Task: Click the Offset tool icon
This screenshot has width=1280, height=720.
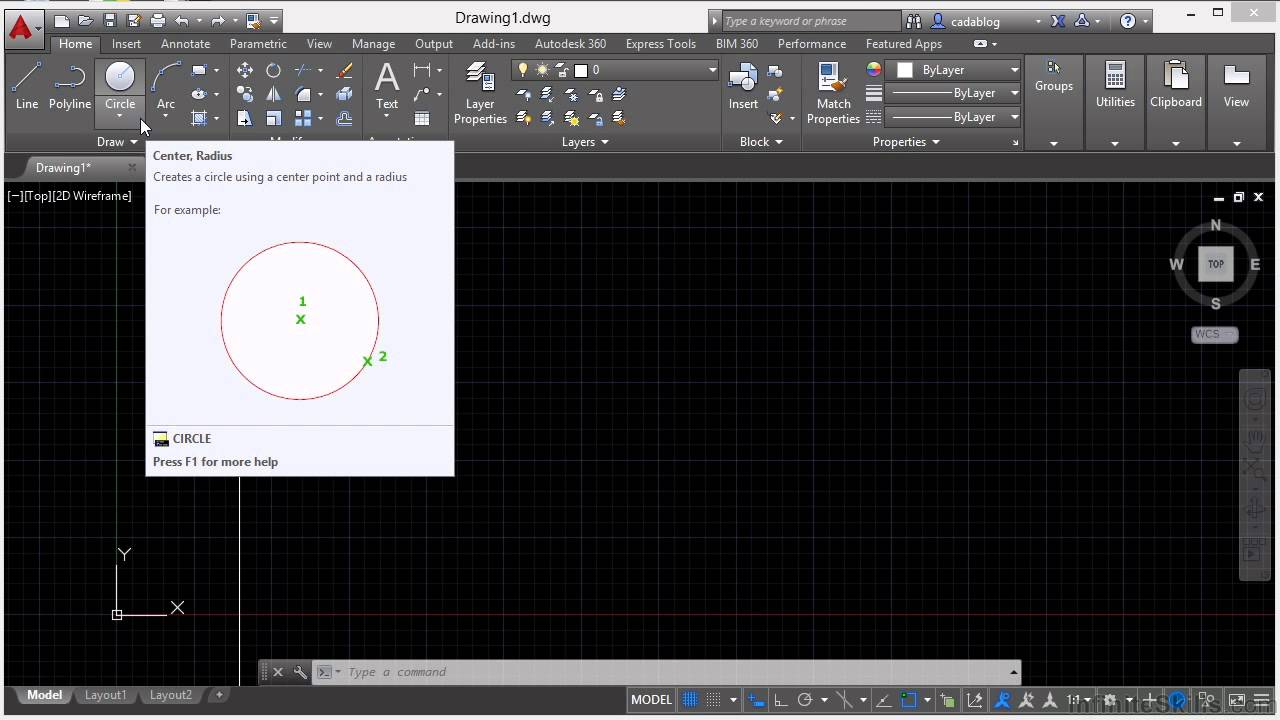Action: [345, 118]
